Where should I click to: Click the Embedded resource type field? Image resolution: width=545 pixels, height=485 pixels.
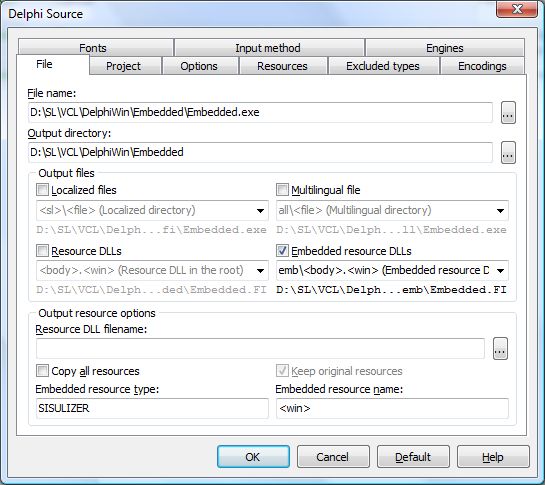pyautogui.click(x=152, y=408)
